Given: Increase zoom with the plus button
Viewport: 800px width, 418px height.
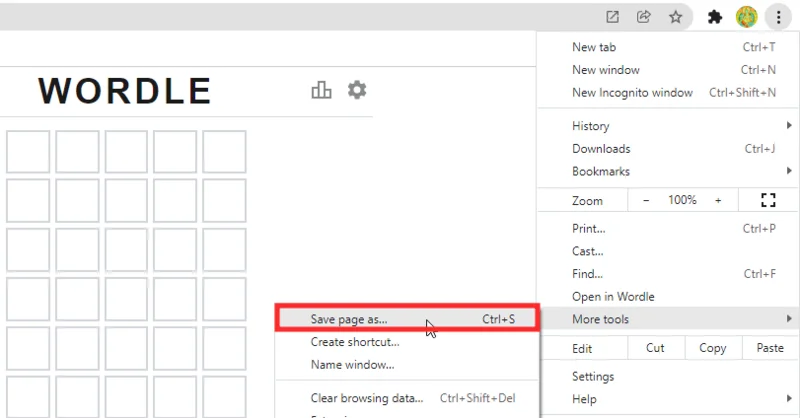Looking at the screenshot, I should (718, 200).
